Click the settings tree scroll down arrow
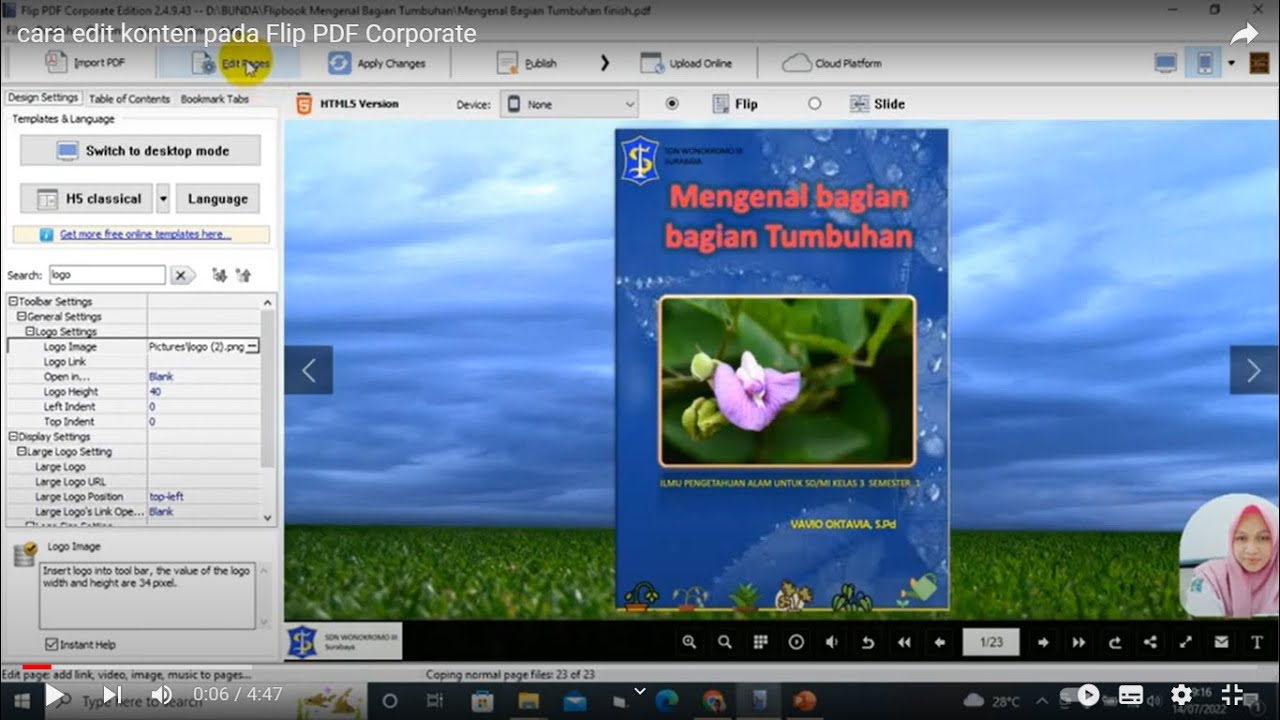The width and height of the screenshot is (1280, 720). coord(267,517)
